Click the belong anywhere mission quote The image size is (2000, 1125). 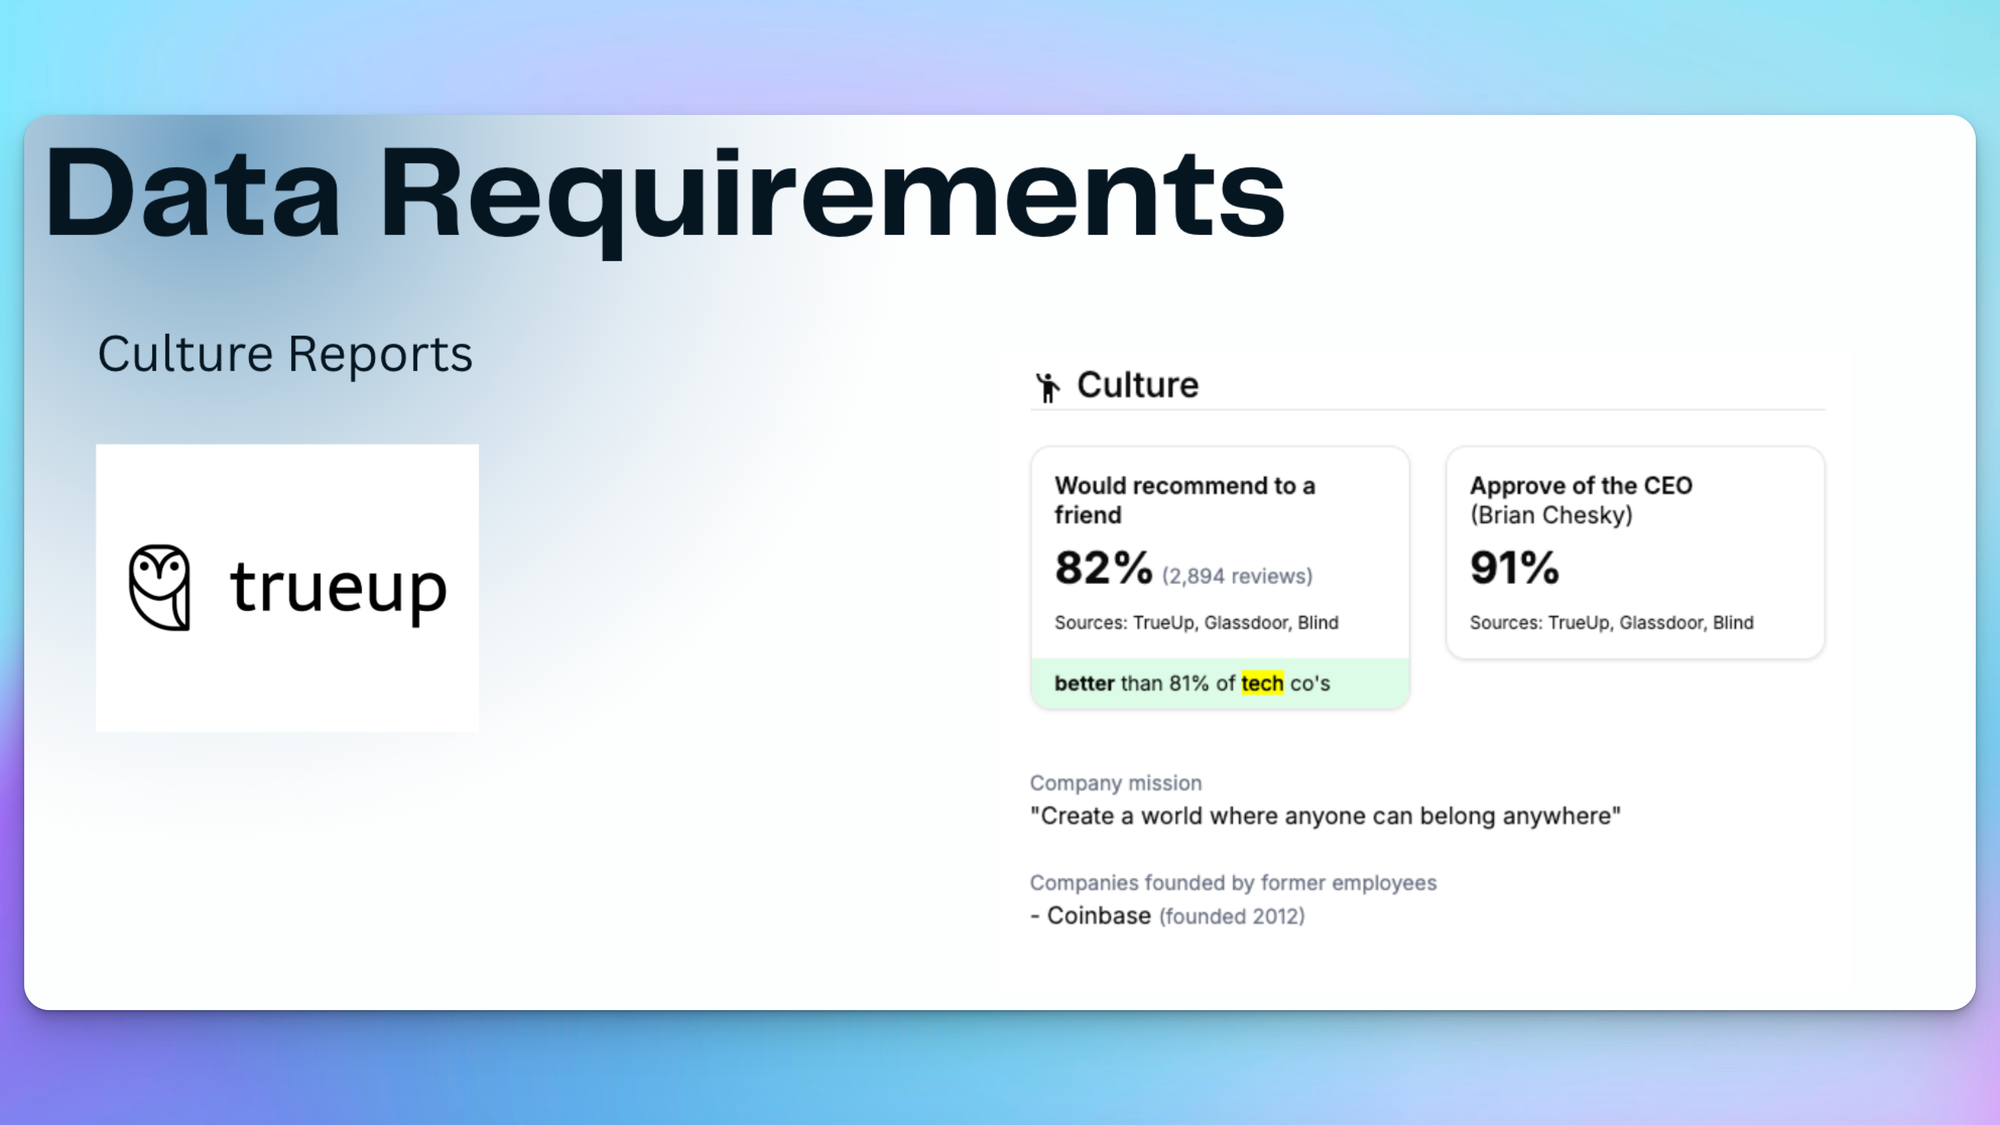(1325, 816)
